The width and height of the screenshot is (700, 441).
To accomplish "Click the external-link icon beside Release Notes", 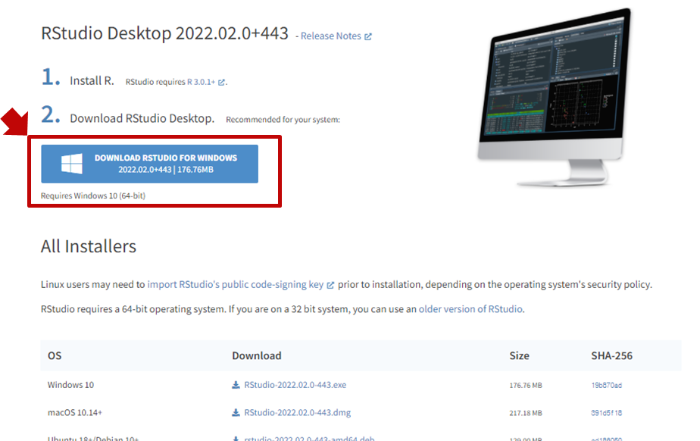I will [368, 37].
